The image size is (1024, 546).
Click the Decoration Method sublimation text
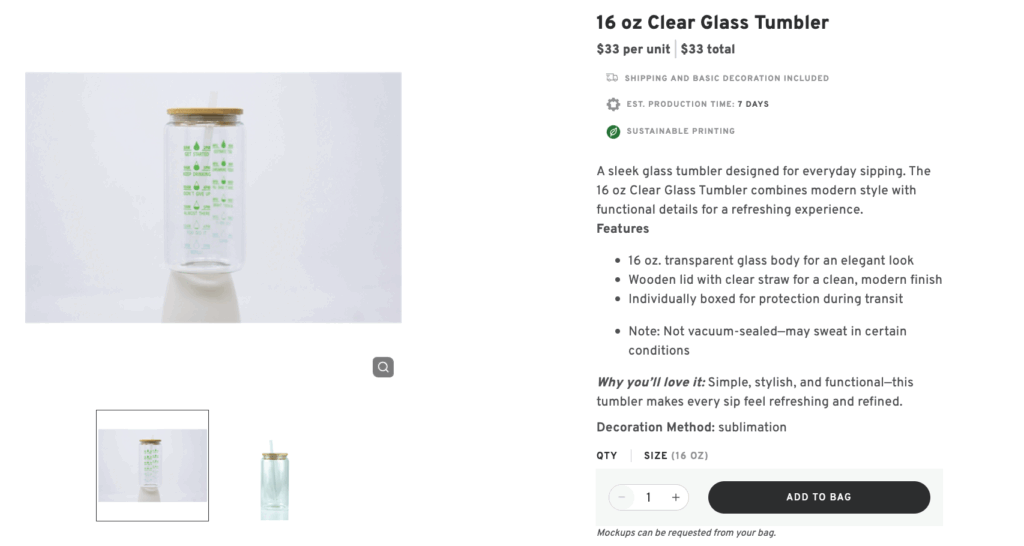point(691,427)
